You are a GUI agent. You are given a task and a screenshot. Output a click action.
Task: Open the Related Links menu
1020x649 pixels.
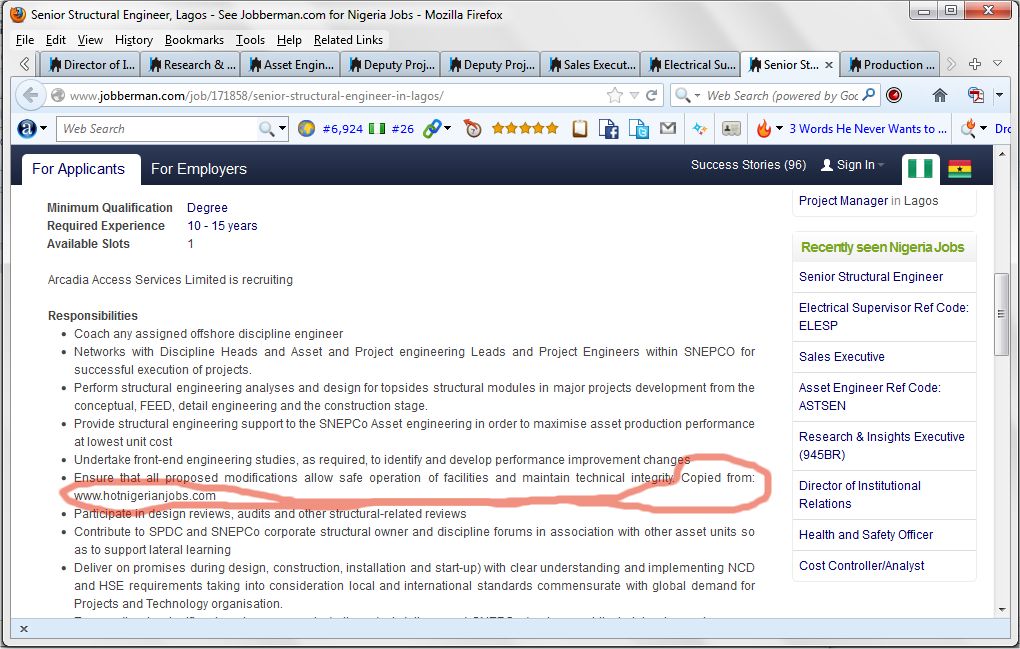coord(348,40)
